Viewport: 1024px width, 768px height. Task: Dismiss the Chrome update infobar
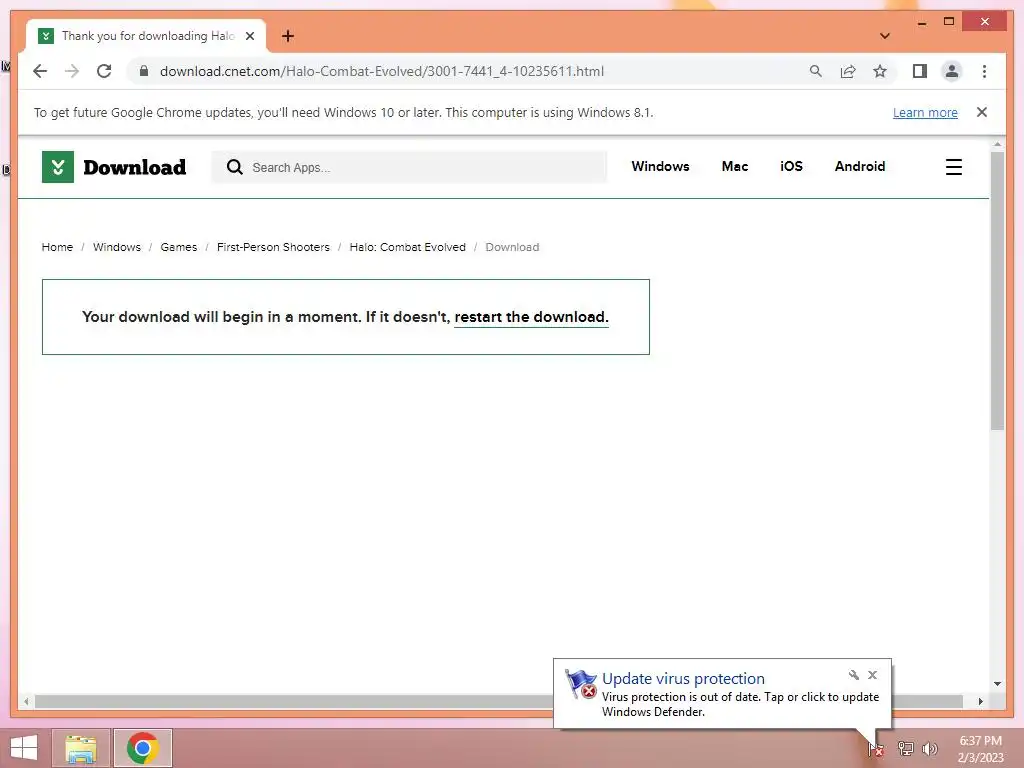[982, 112]
